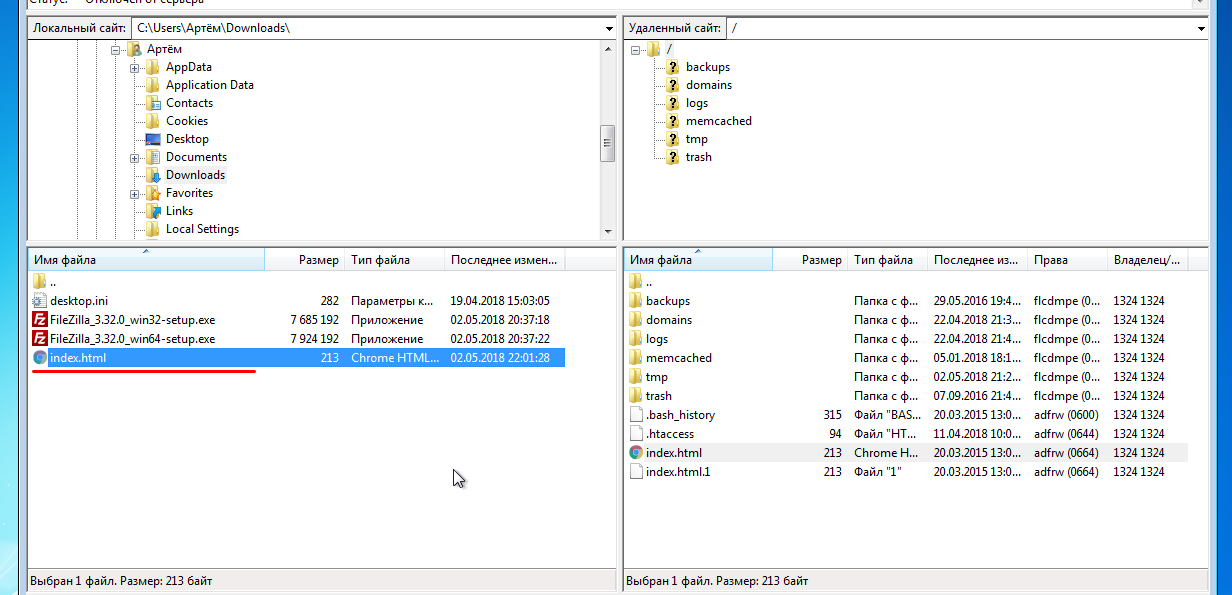Click the Chrome icon of local index.html
The width and height of the screenshot is (1232, 595).
click(40, 358)
